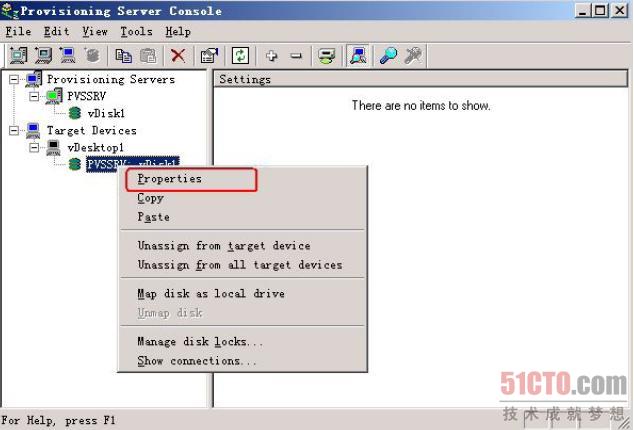Open the File menu

tap(18, 32)
